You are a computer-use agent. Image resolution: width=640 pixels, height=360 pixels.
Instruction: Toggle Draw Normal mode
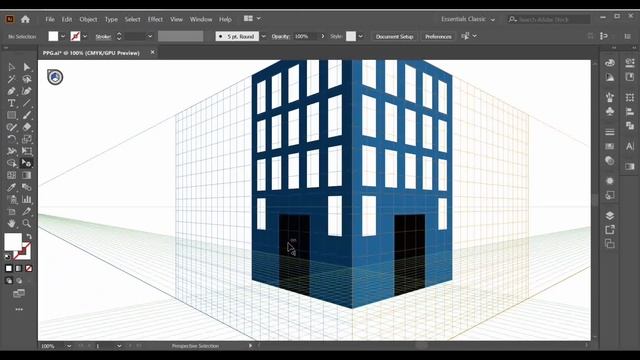9,280
